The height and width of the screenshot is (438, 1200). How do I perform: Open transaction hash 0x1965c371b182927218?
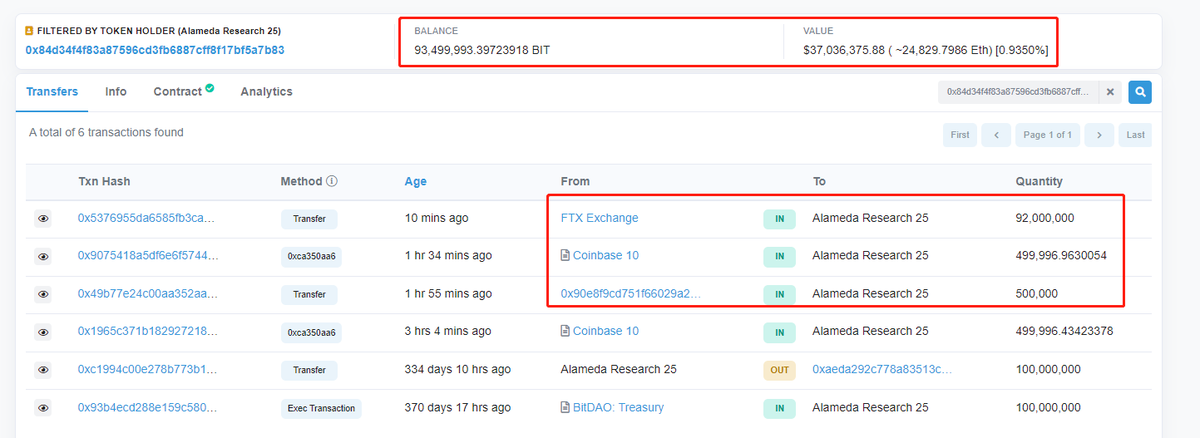(x=148, y=332)
